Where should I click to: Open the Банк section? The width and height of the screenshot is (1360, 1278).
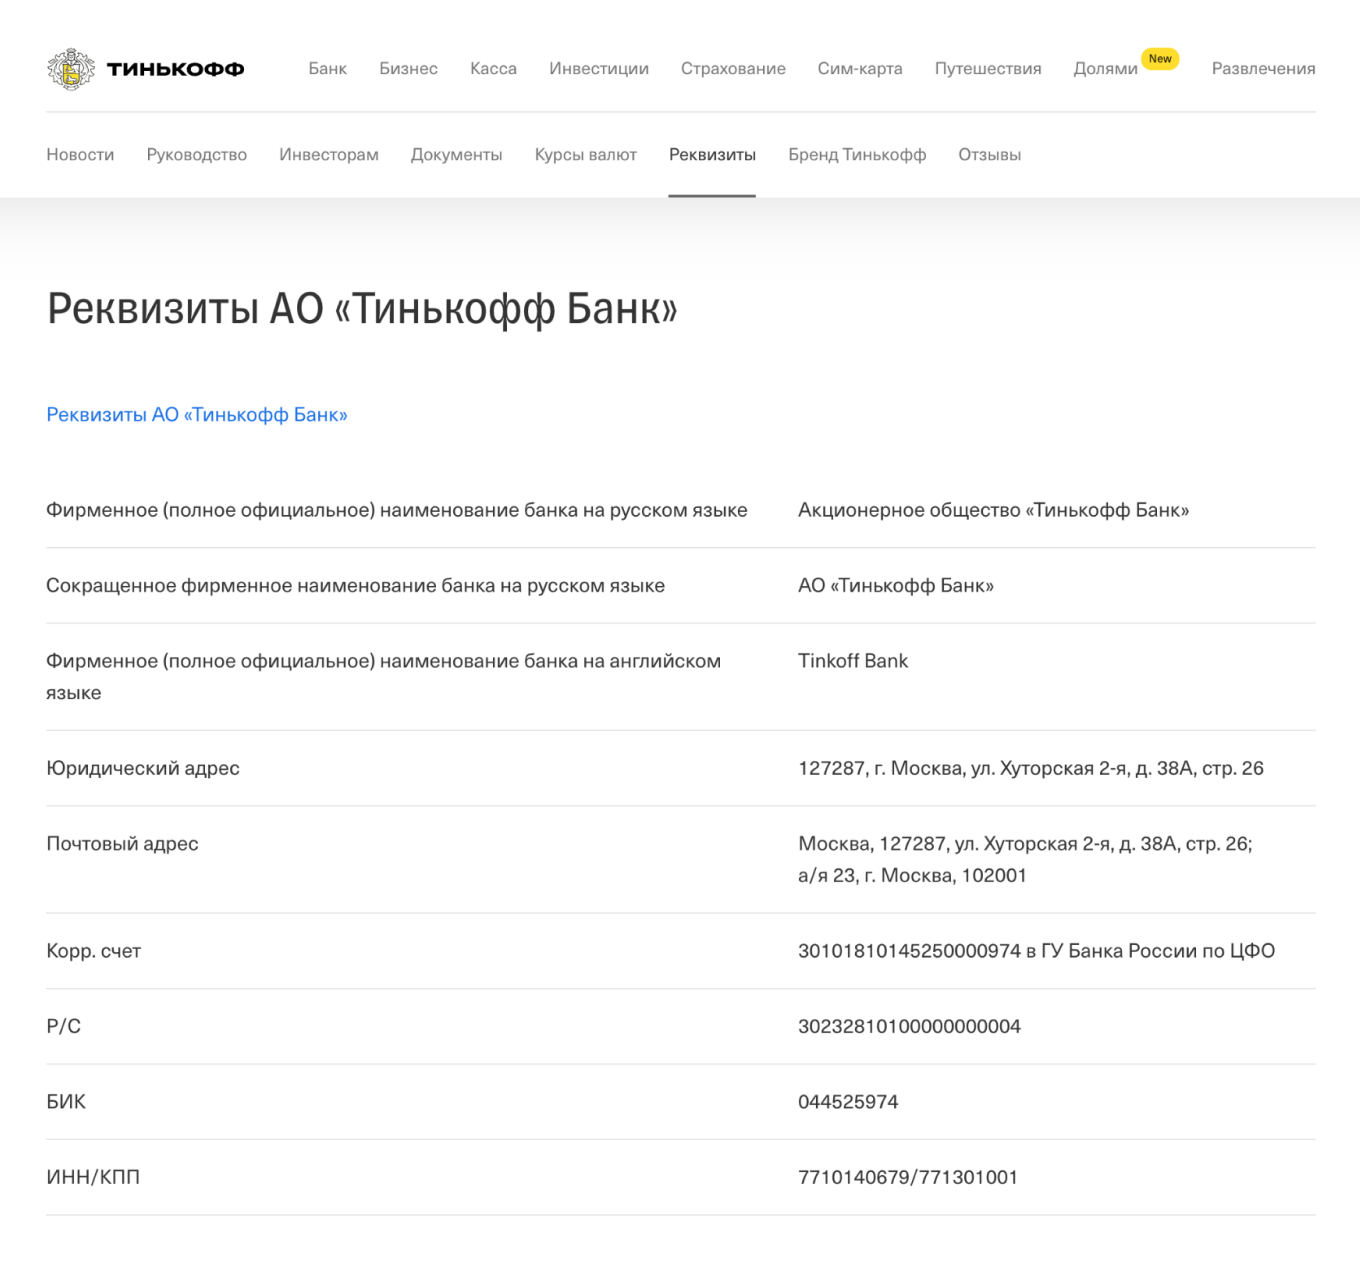click(x=327, y=69)
